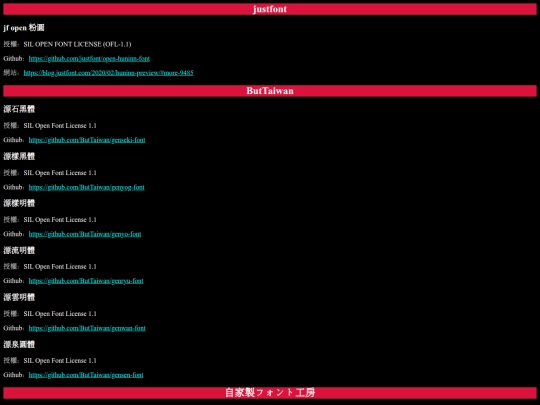540x405 pixels.
Task: Open the ButTaiwan gensen-font GitHub link
Action: tap(86, 375)
